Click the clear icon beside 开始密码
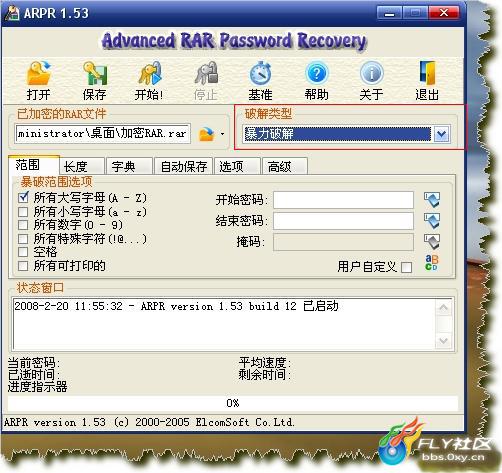The image size is (502, 473). 432,200
